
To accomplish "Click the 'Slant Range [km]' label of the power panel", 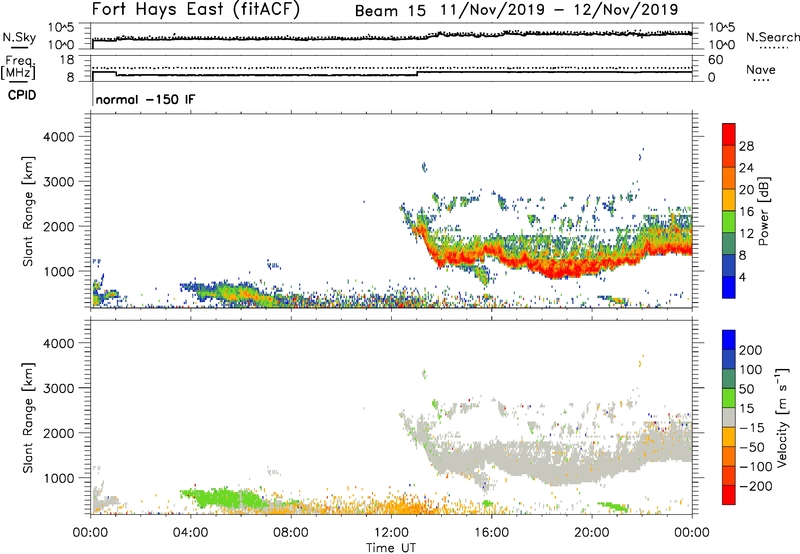I will [x=28, y=211].
